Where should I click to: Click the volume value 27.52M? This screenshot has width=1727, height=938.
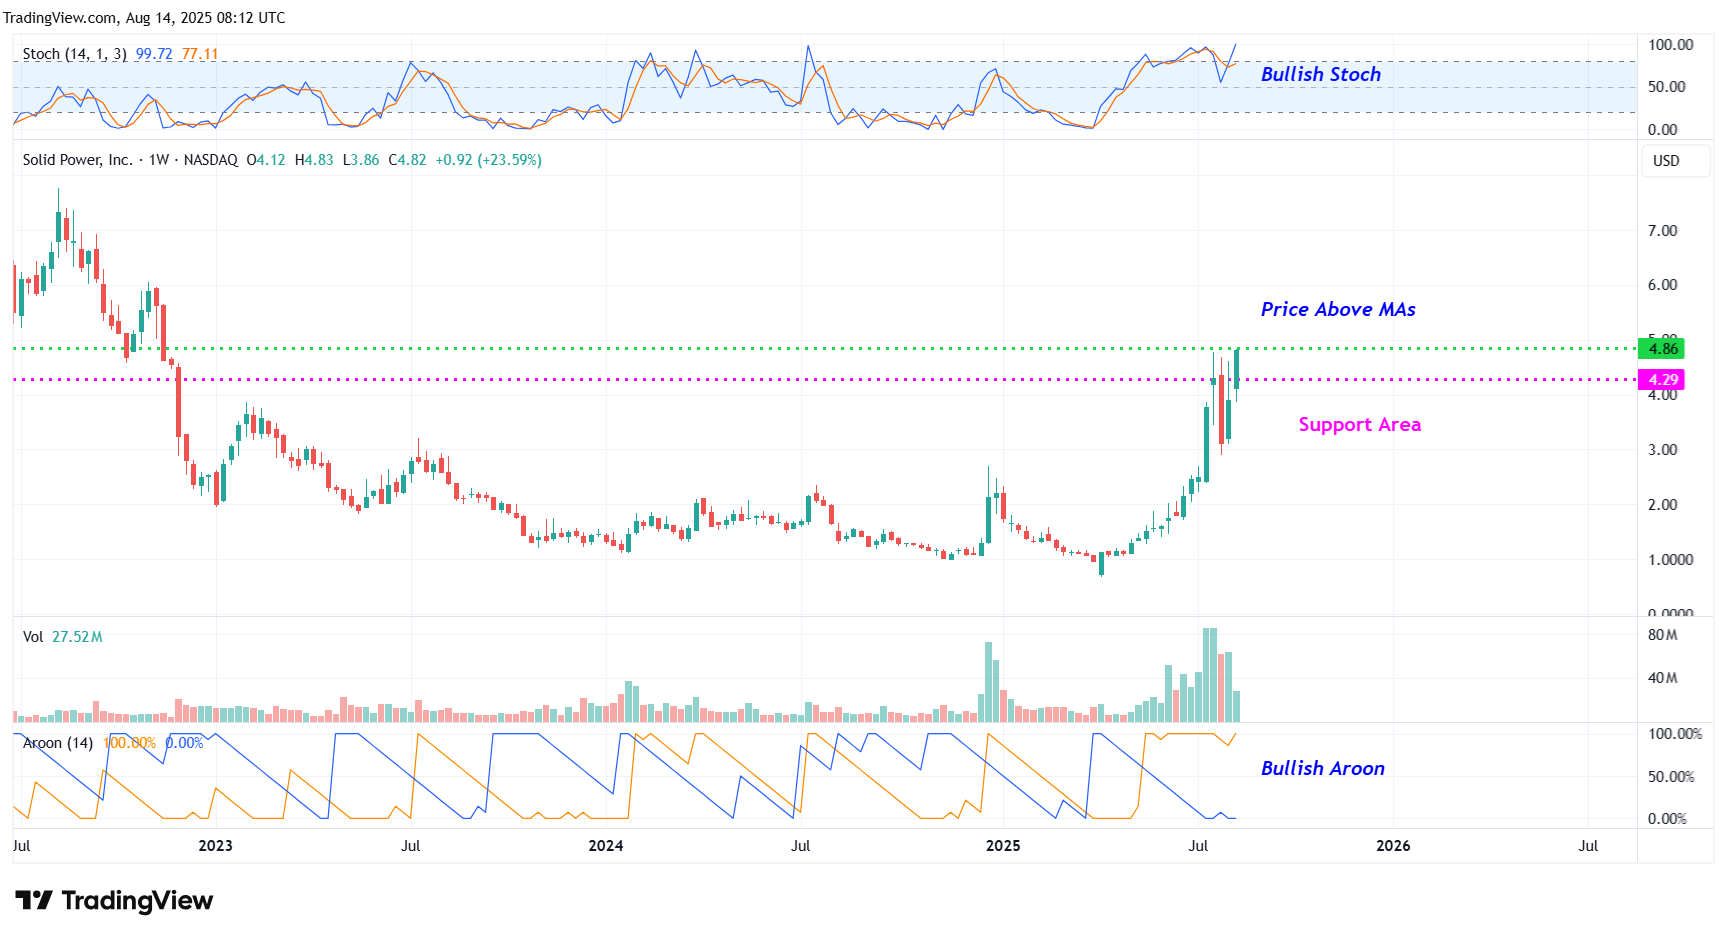tap(77, 637)
